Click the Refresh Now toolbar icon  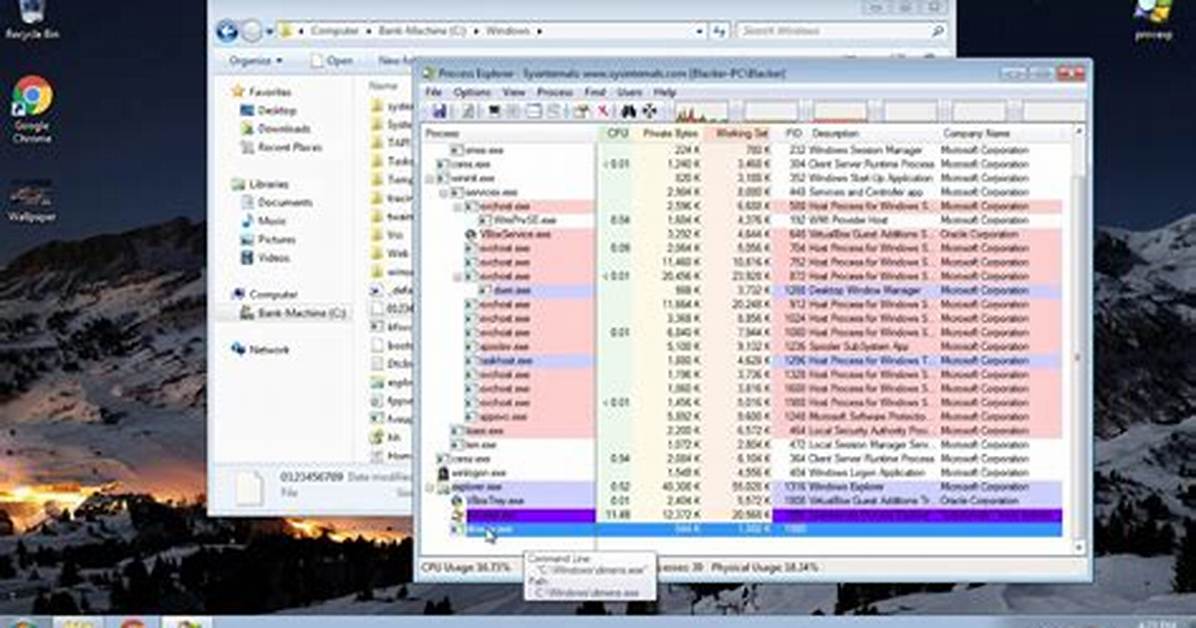click(468, 111)
